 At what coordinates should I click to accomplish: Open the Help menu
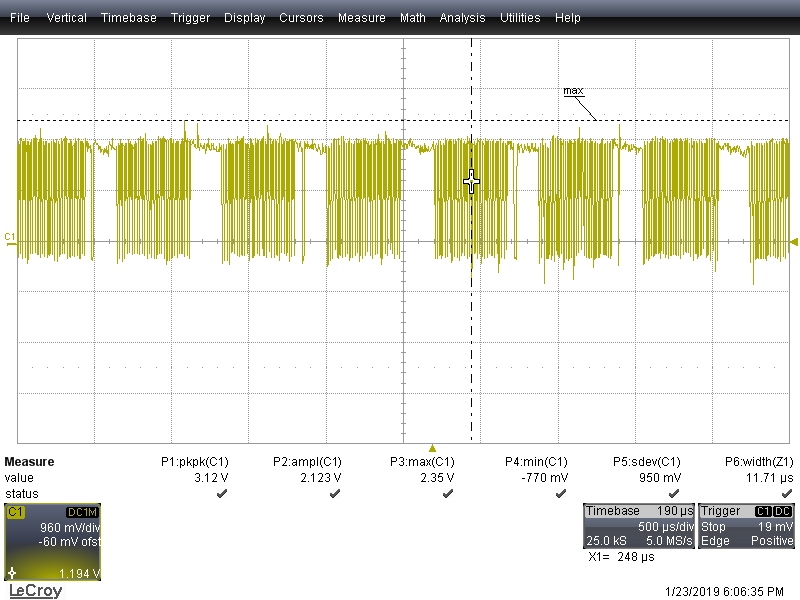pyautogui.click(x=568, y=18)
